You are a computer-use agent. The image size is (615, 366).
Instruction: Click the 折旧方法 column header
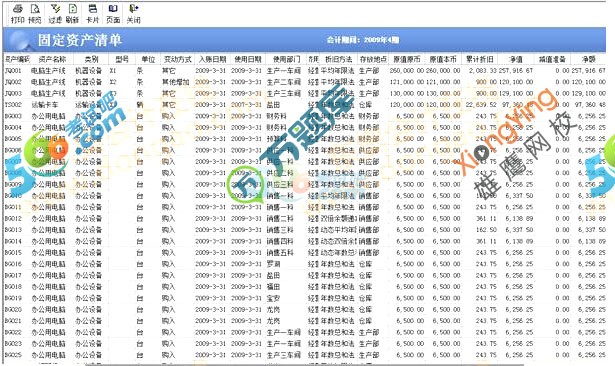click(338, 59)
